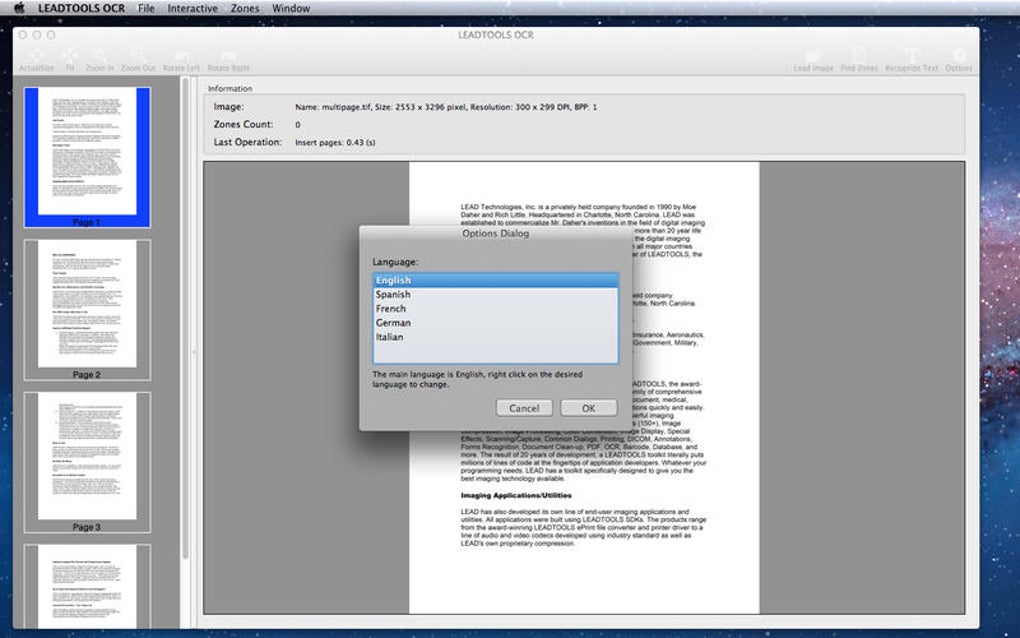Open the Zones menu

[x=245, y=8]
